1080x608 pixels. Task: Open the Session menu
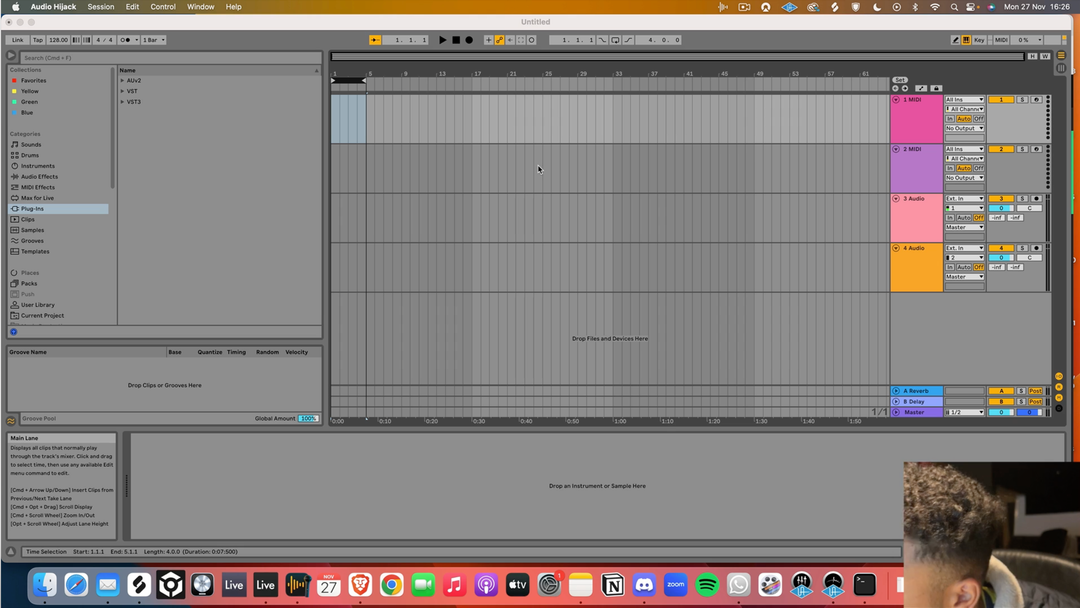pyautogui.click(x=101, y=7)
